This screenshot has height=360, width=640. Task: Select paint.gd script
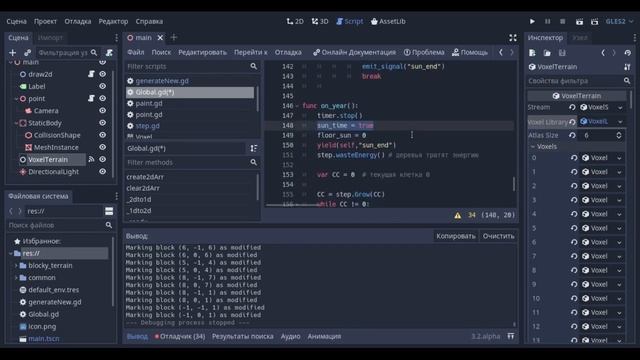point(149,104)
